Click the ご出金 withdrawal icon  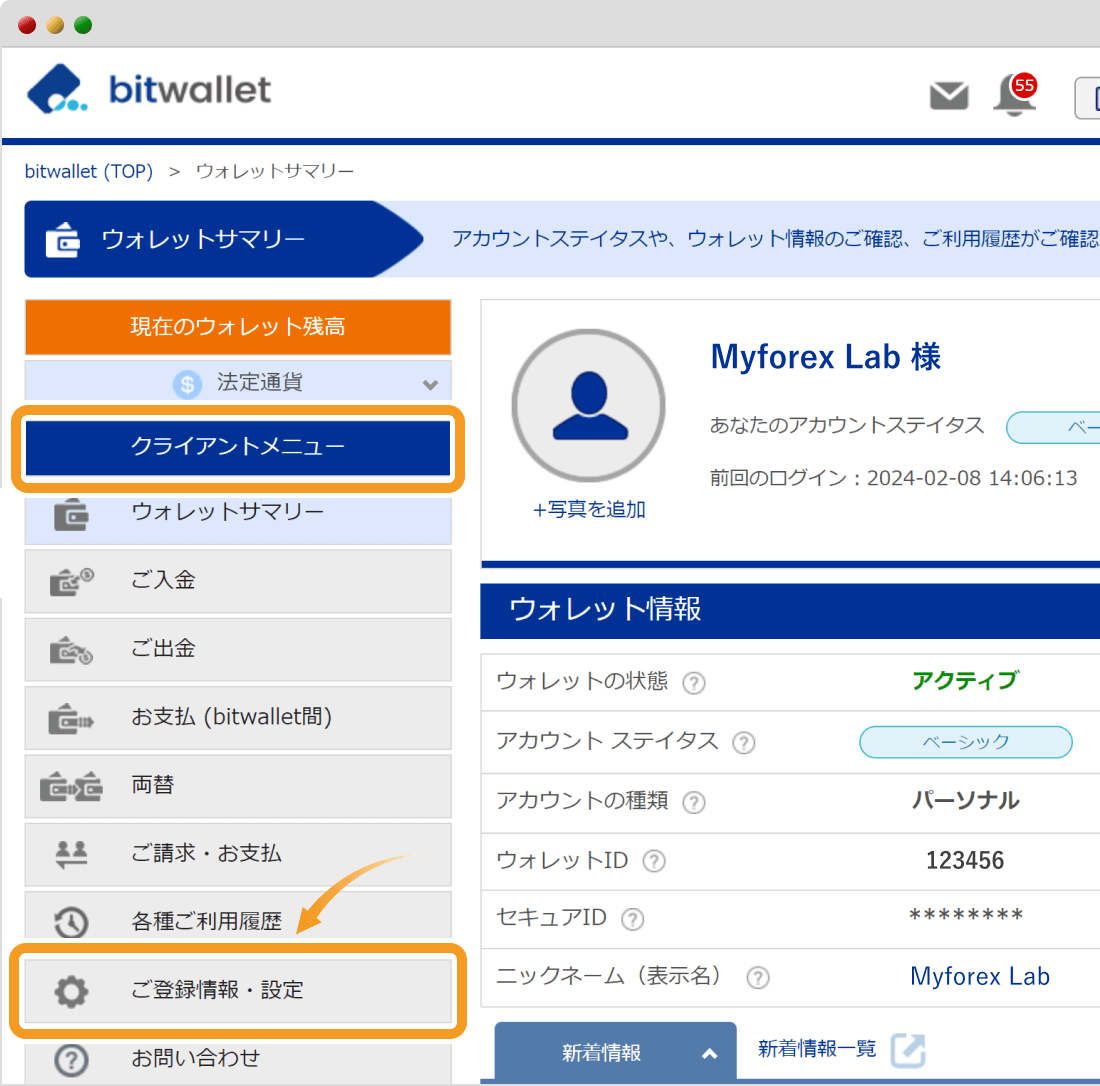(71, 650)
